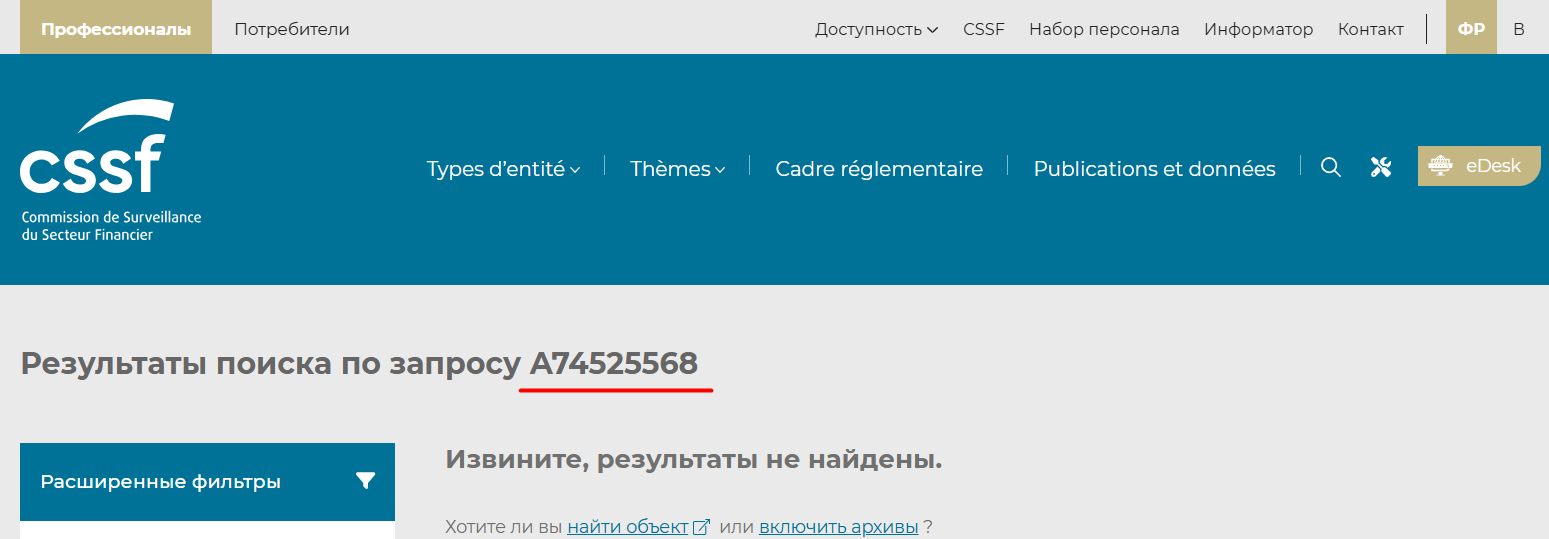Screen dimensions: 1549x539
Task: Open the eDesk portal button
Action: [x=1479, y=166]
